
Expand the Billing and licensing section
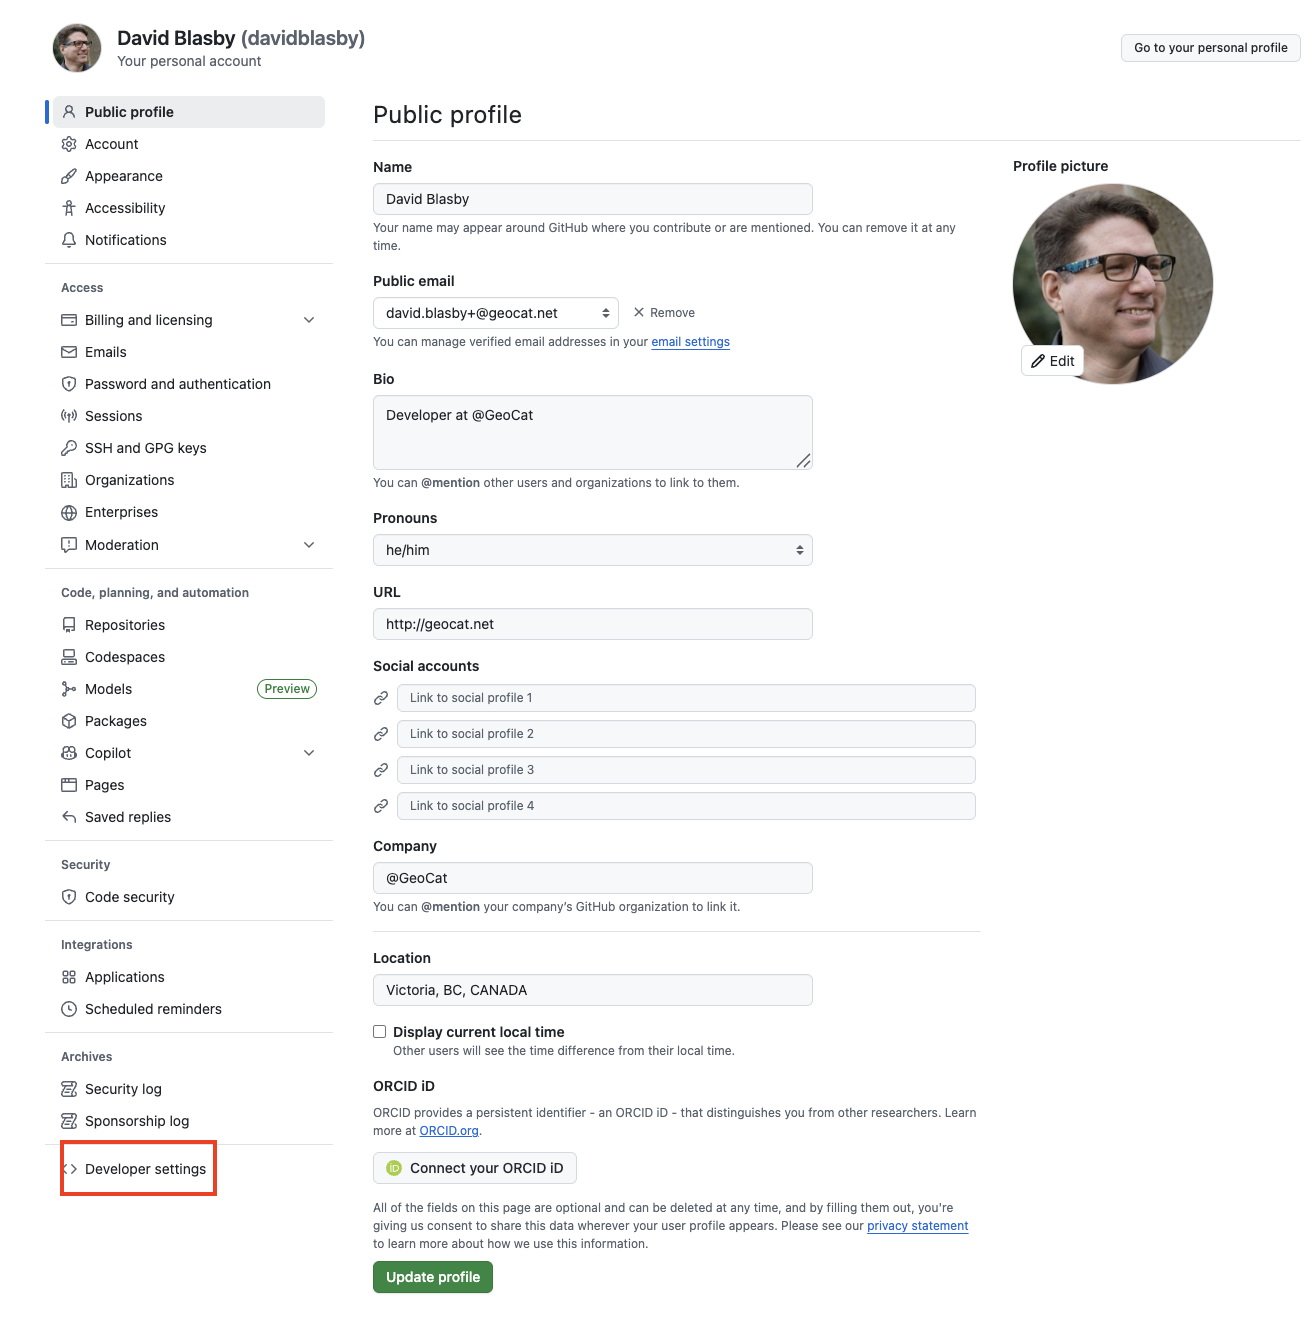click(309, 320)
